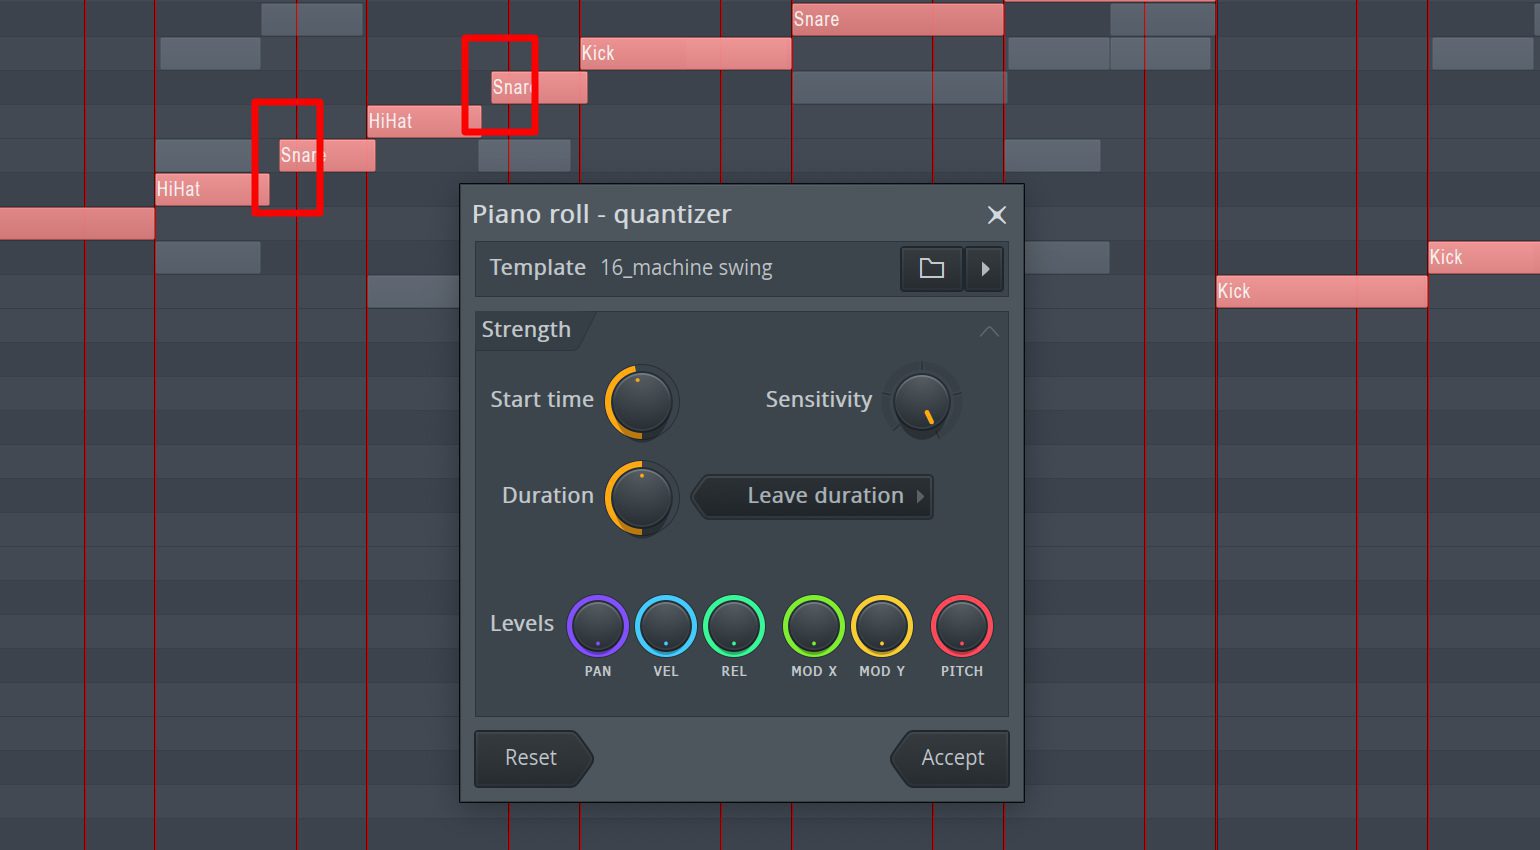Collapse the Strength section
The width and height of the screenshot is (1540, 850).
pos(988,331)
